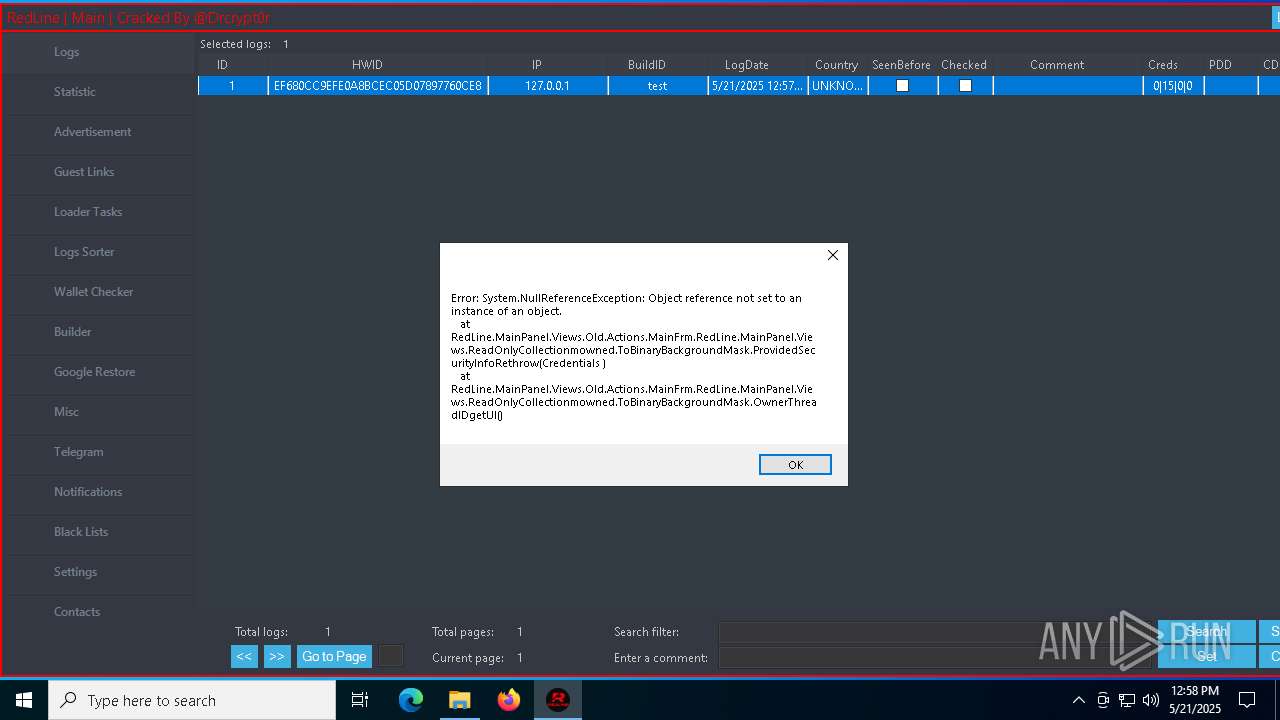The image size is (1280, 720).
Task: Click the Search filter input field
Action: [935, 632]
